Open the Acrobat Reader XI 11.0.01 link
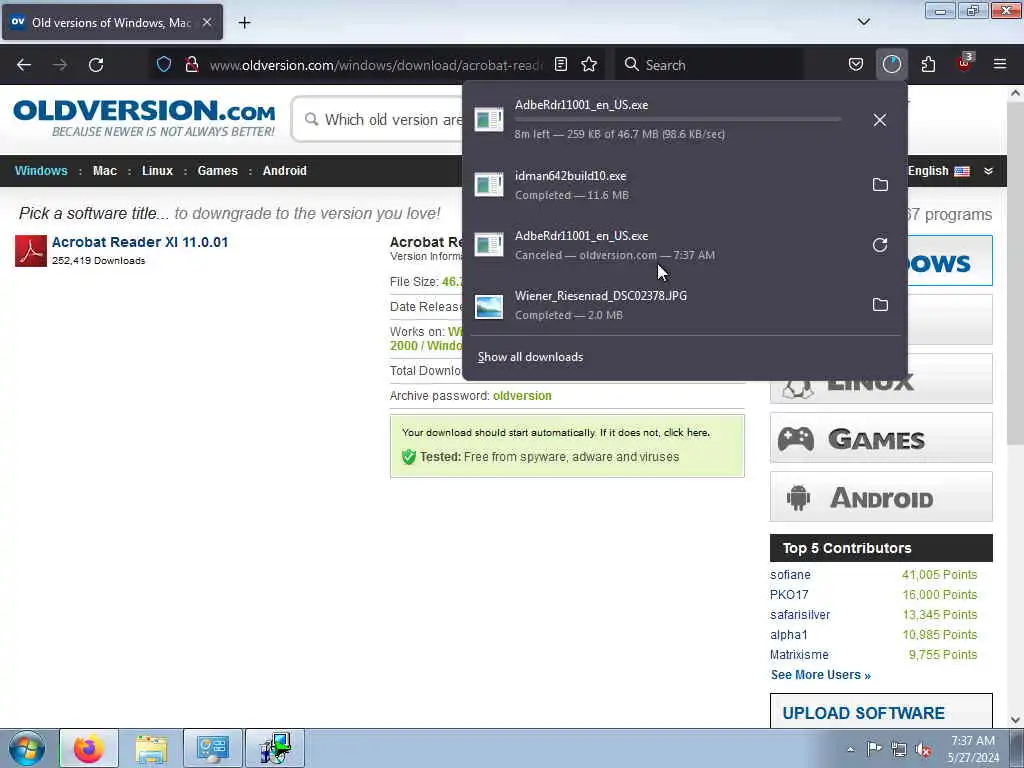 pos(140,242)
